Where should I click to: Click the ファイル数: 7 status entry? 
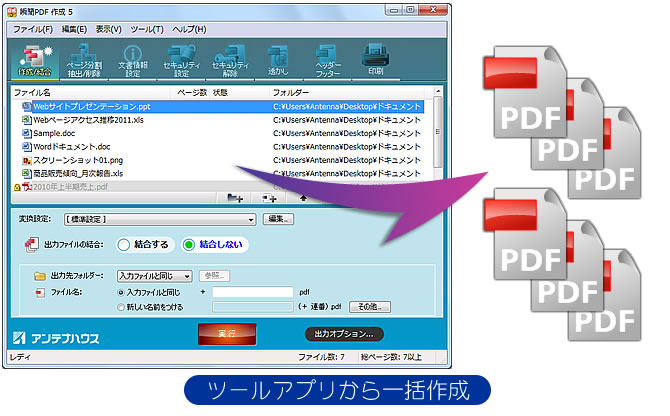point(321,357)
